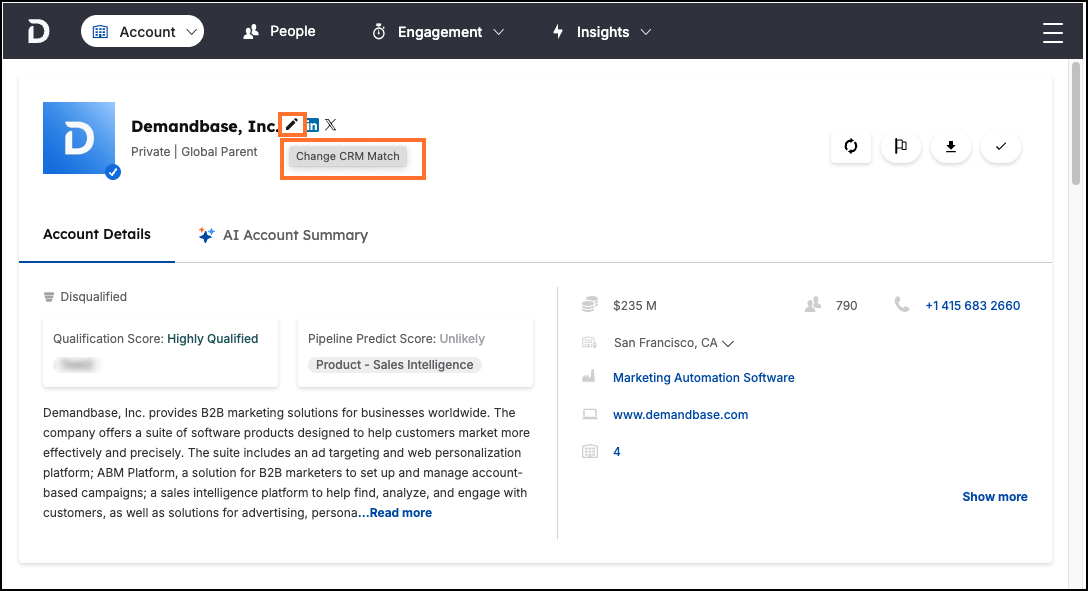Click the pencil edit icon beside company name

click(291, 125)
